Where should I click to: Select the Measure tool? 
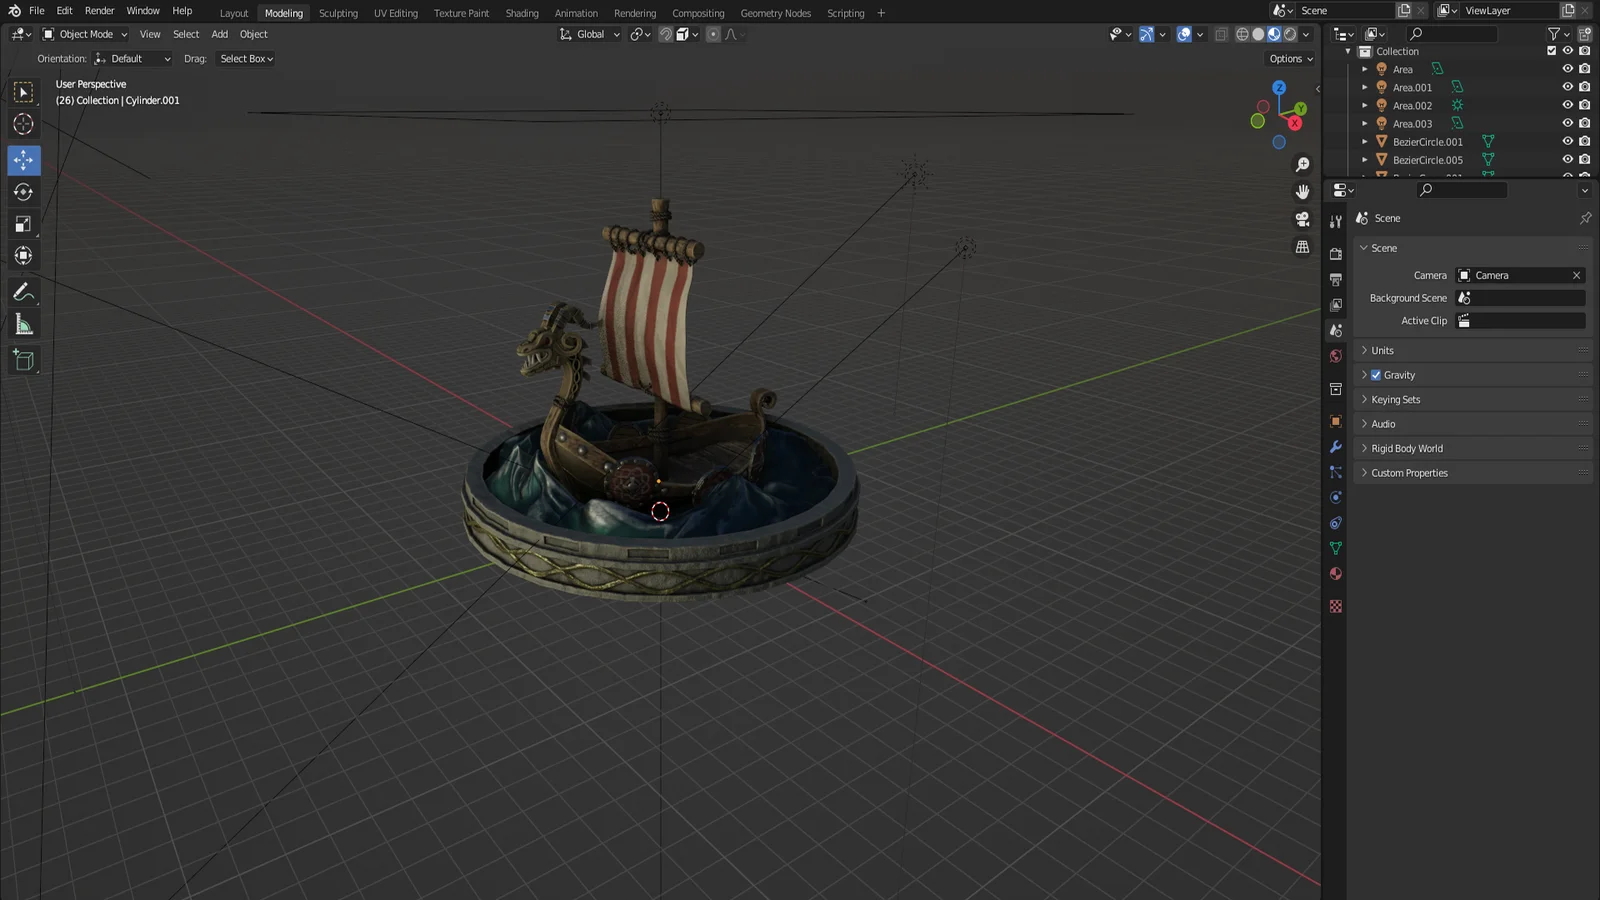tap(23, 324)
